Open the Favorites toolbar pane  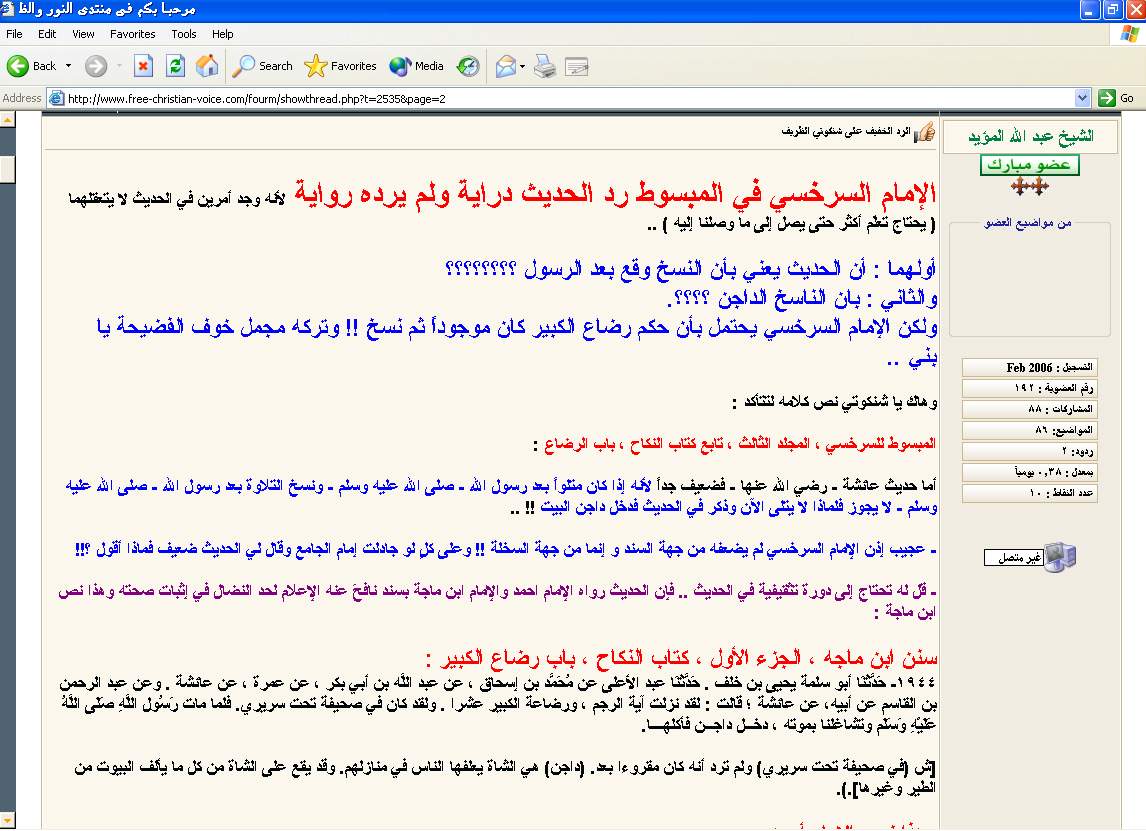341,66
